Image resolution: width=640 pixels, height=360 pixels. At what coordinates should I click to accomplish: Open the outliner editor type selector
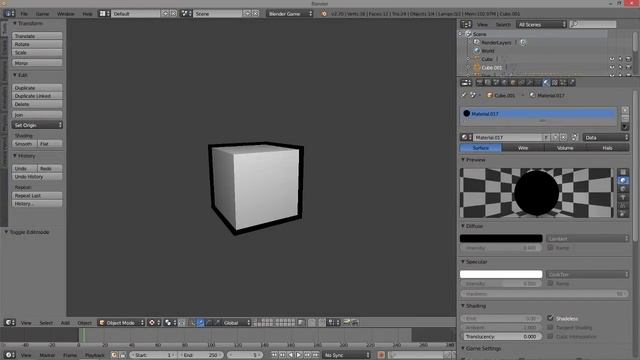[466, 24]
